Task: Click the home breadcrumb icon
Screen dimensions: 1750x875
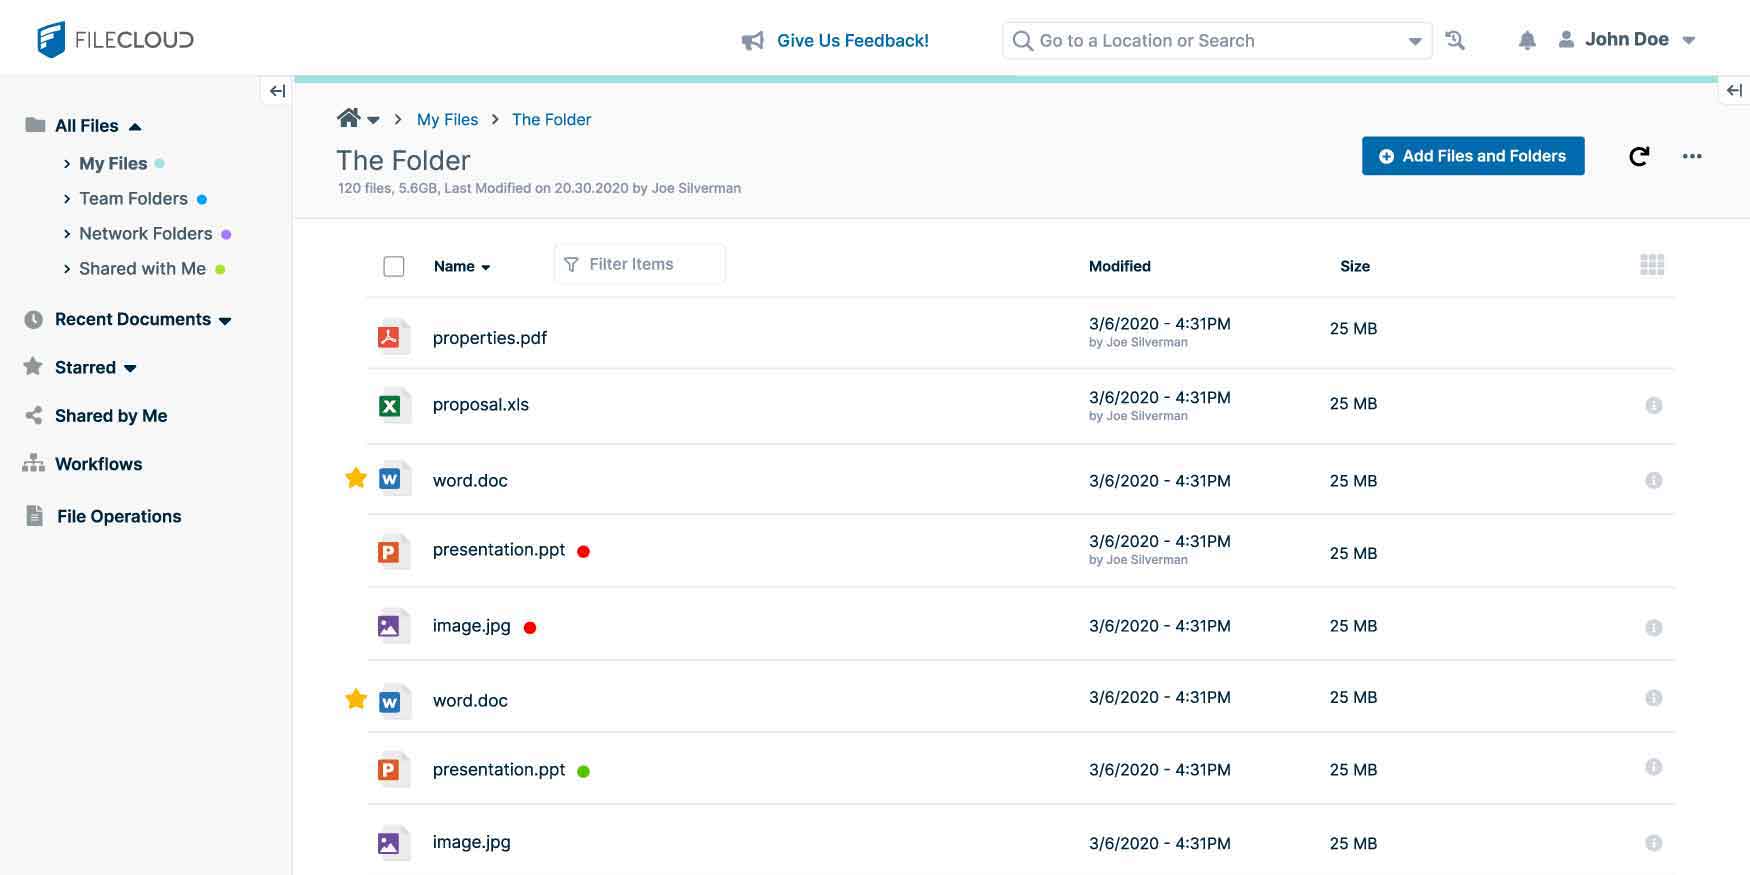Action: point(348,119)
